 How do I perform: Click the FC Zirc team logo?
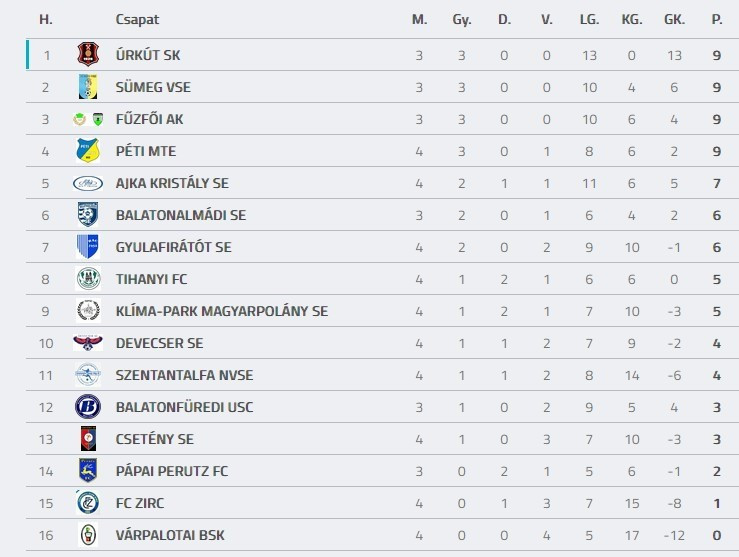click(x=88, y=503)
